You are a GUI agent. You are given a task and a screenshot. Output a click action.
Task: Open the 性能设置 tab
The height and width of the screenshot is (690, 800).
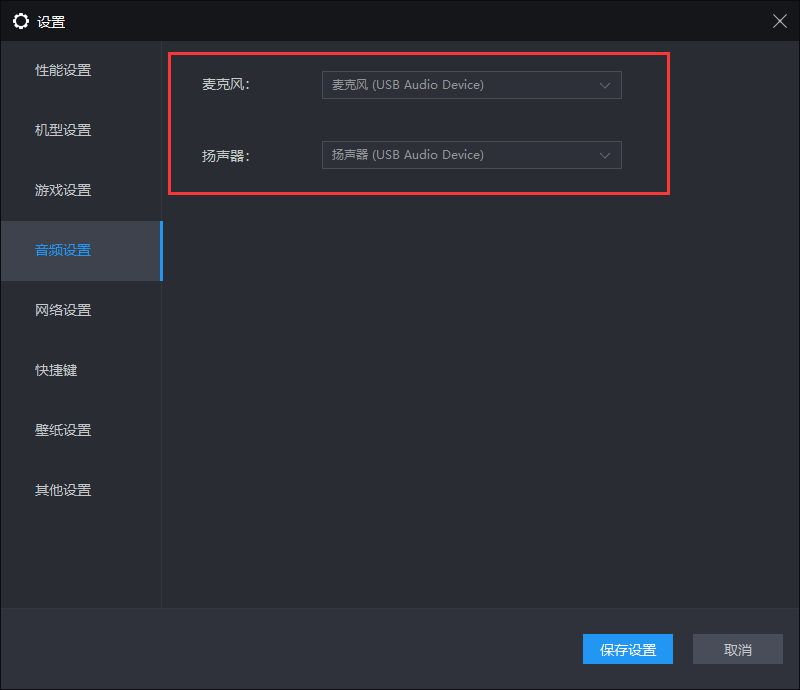[63, 70]
